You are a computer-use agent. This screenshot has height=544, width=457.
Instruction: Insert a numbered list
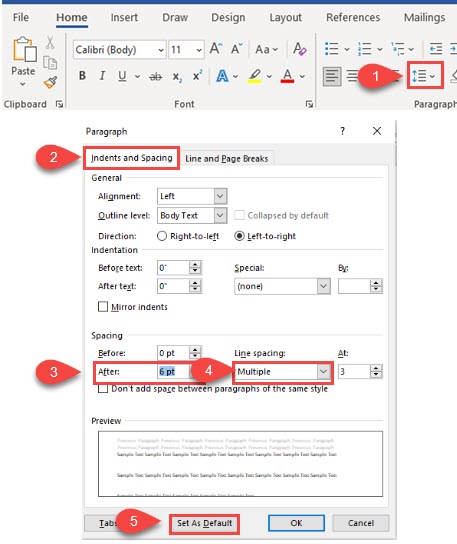pyautogui.click(x=365, y=49)
